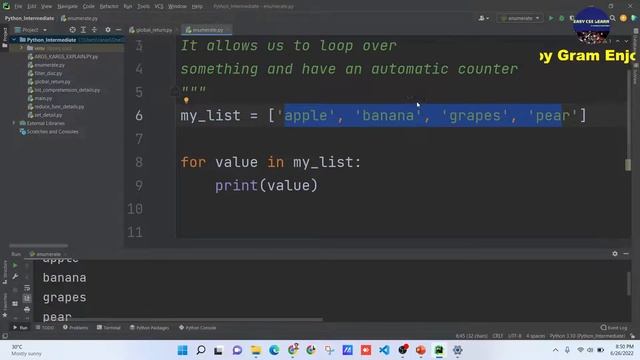
Task: Click the CRLF line separator in status bar
Action: pos(498,336)
